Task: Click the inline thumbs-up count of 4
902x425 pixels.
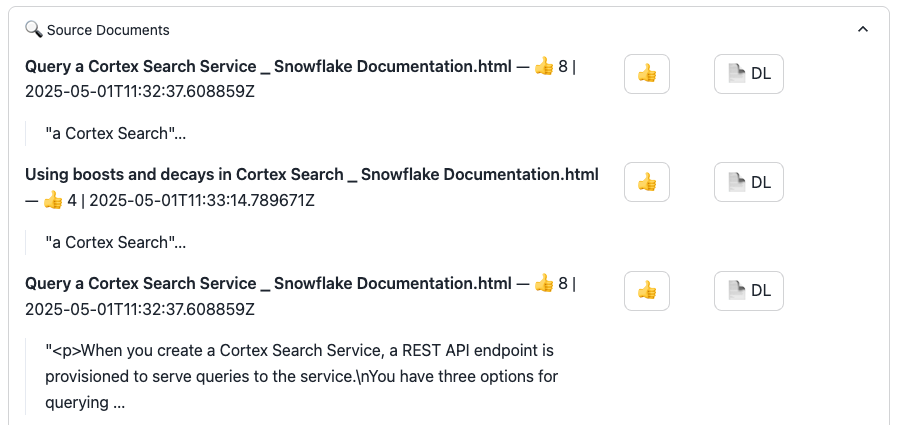Action: (x=60, y=201)
